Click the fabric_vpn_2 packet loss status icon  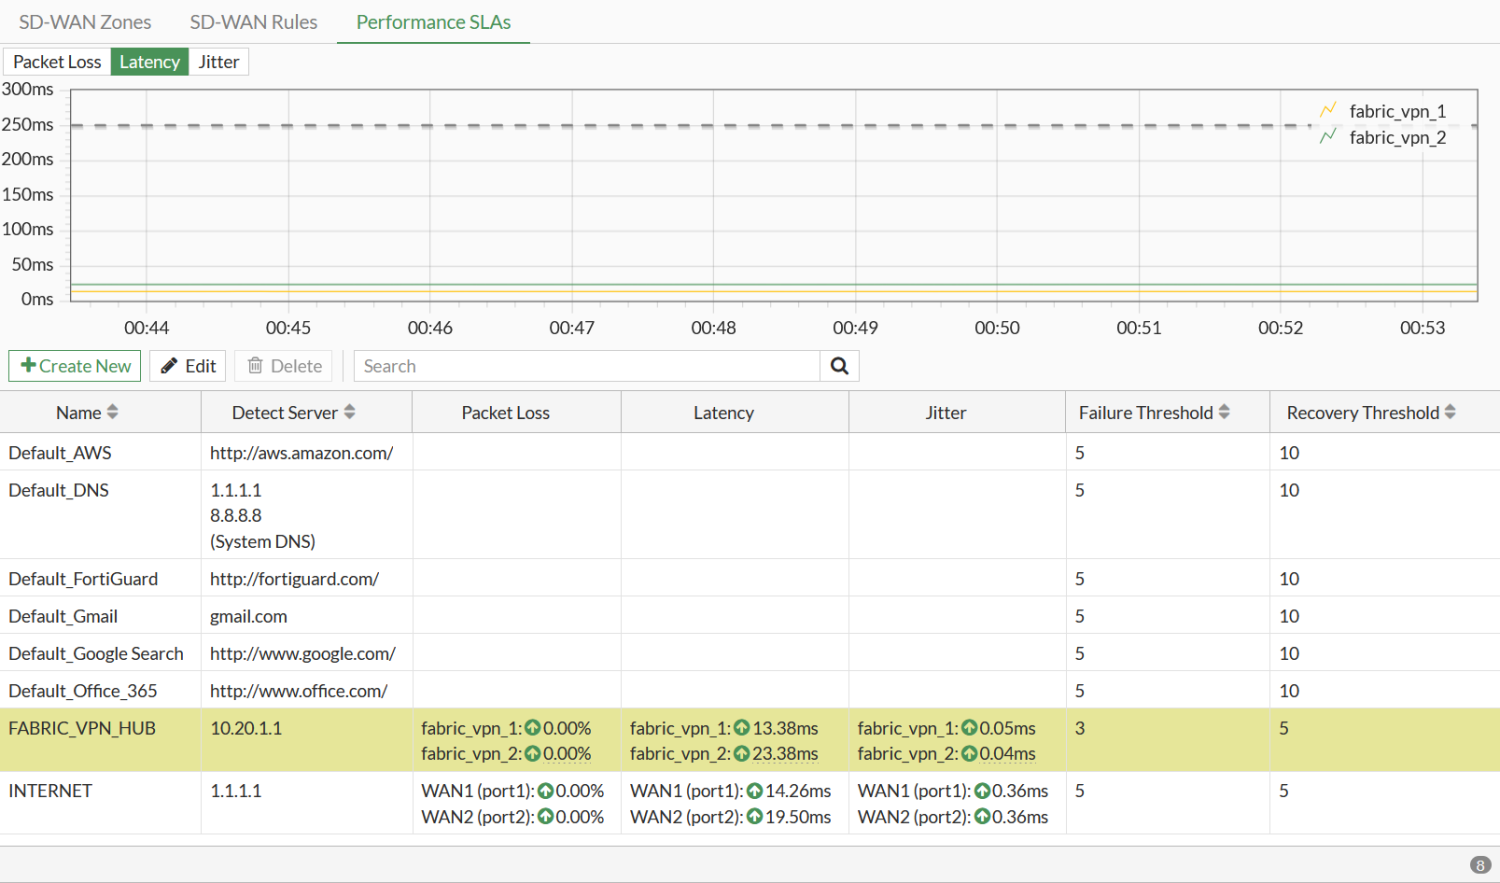pyautogui.click(x=533, y=754)
